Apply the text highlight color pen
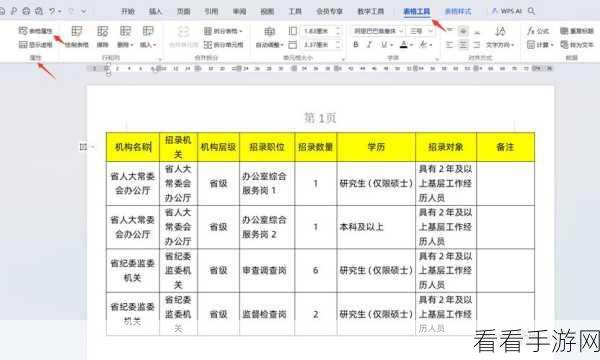The image size is (600, 360). (423, 45)
